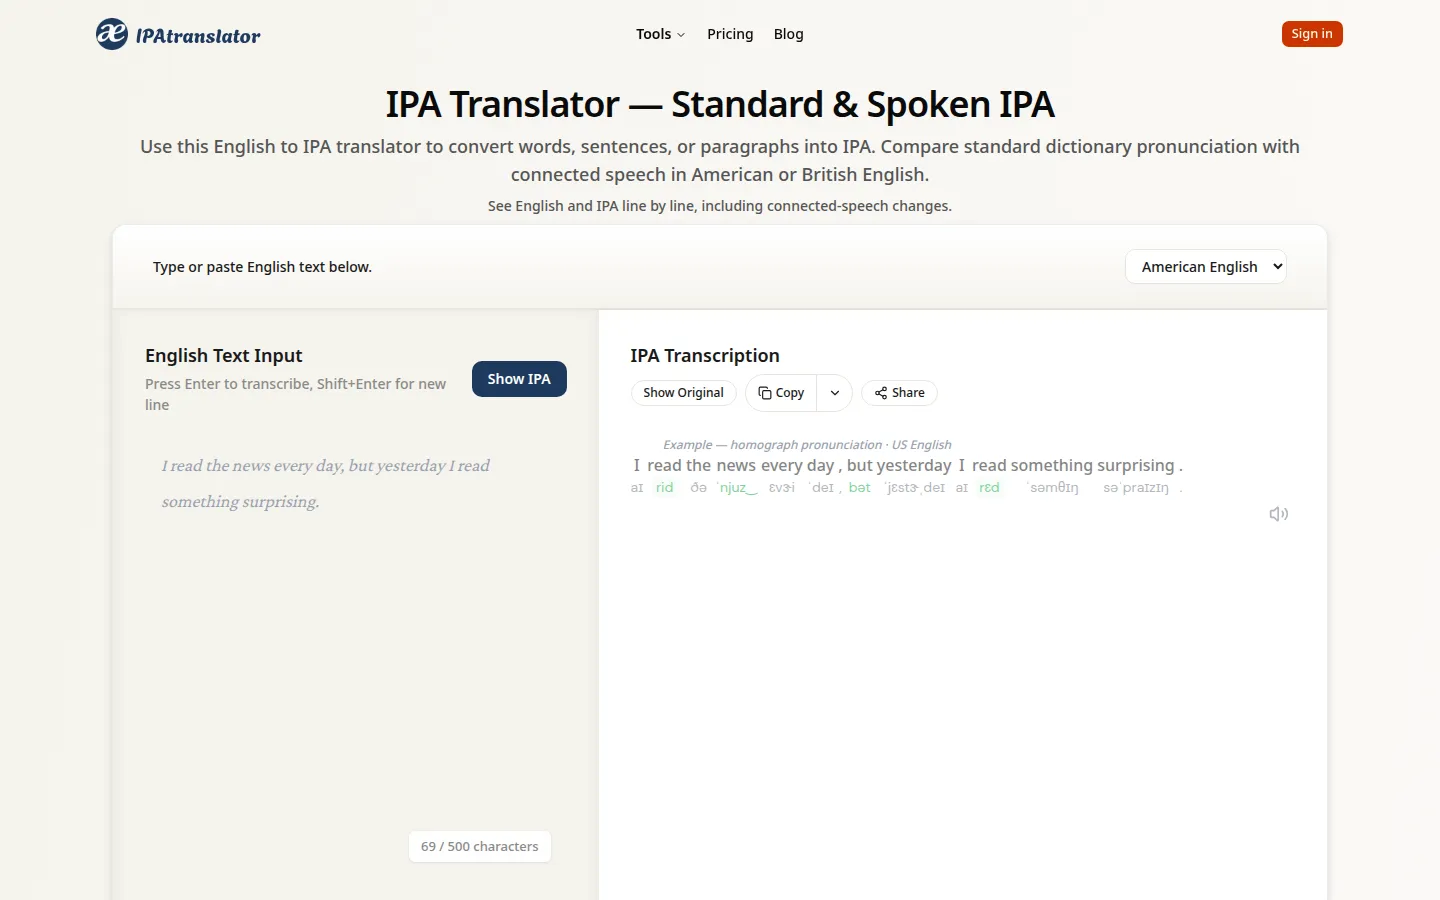1440x900 pixels.
Task: Open the Tools menu
Action: pyautogui.click(x=660, y=34)
